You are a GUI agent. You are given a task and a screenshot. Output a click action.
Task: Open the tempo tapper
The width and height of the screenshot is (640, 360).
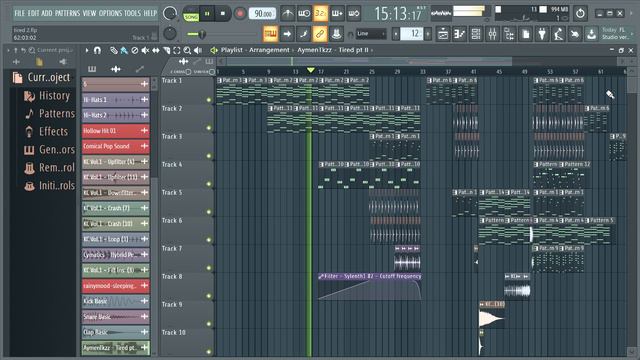pyautogui.click(x=558, y=34)
